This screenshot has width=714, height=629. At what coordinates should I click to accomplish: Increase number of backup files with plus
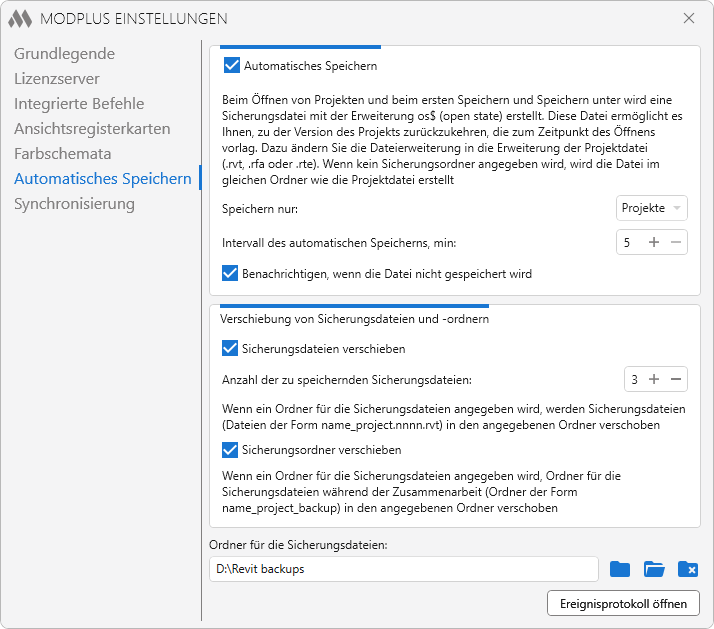point(654,379)
